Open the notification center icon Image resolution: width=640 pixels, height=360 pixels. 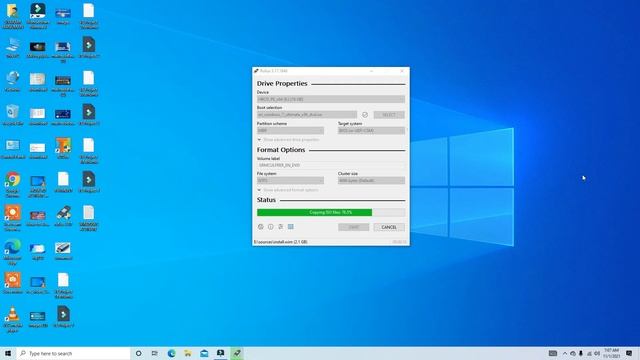(x=629, y=353)
